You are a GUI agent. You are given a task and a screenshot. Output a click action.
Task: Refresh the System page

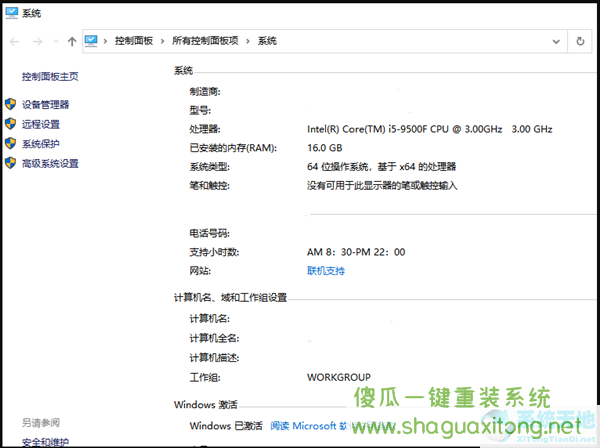tap(580, 41)
